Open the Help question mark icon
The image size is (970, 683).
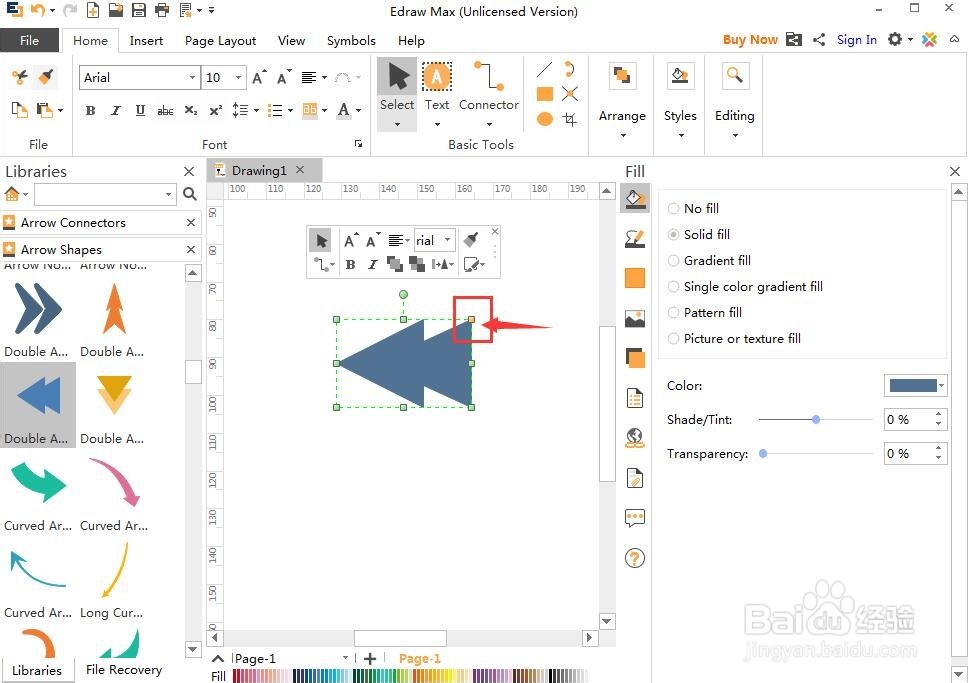(x=635, y=558)
